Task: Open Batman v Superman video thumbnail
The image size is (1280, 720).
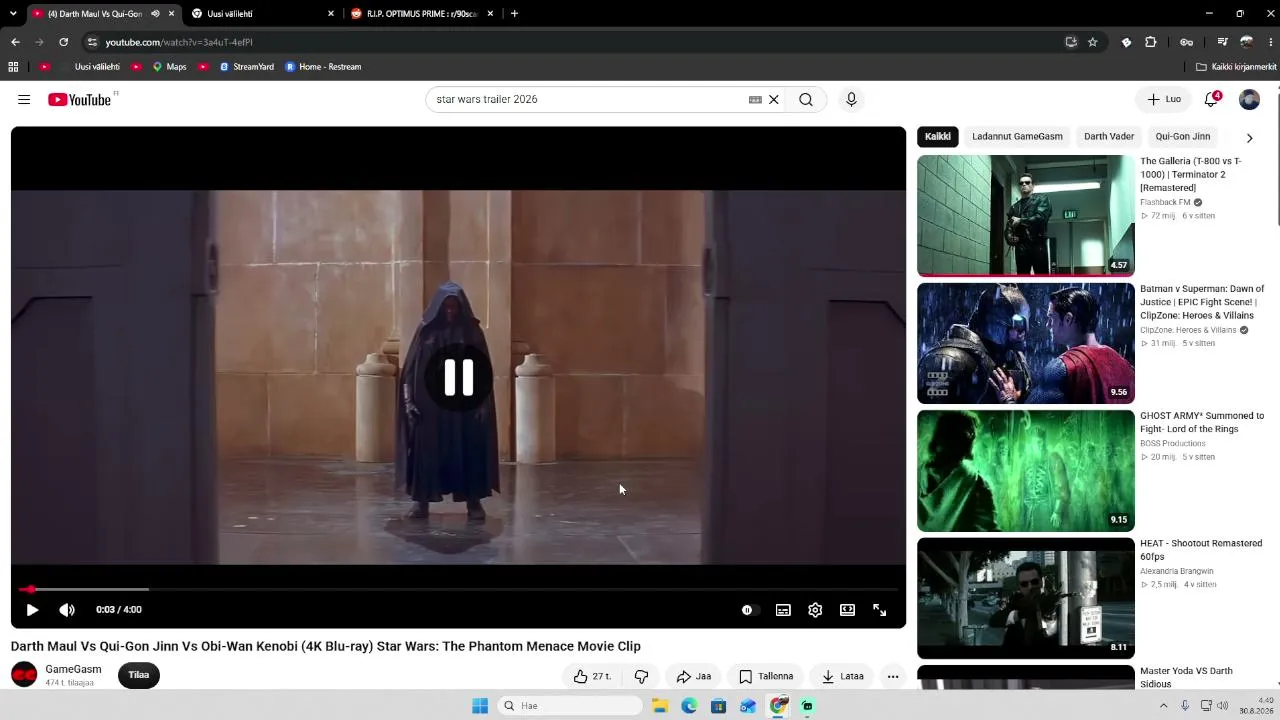Action: click(x=1026, y=343)
